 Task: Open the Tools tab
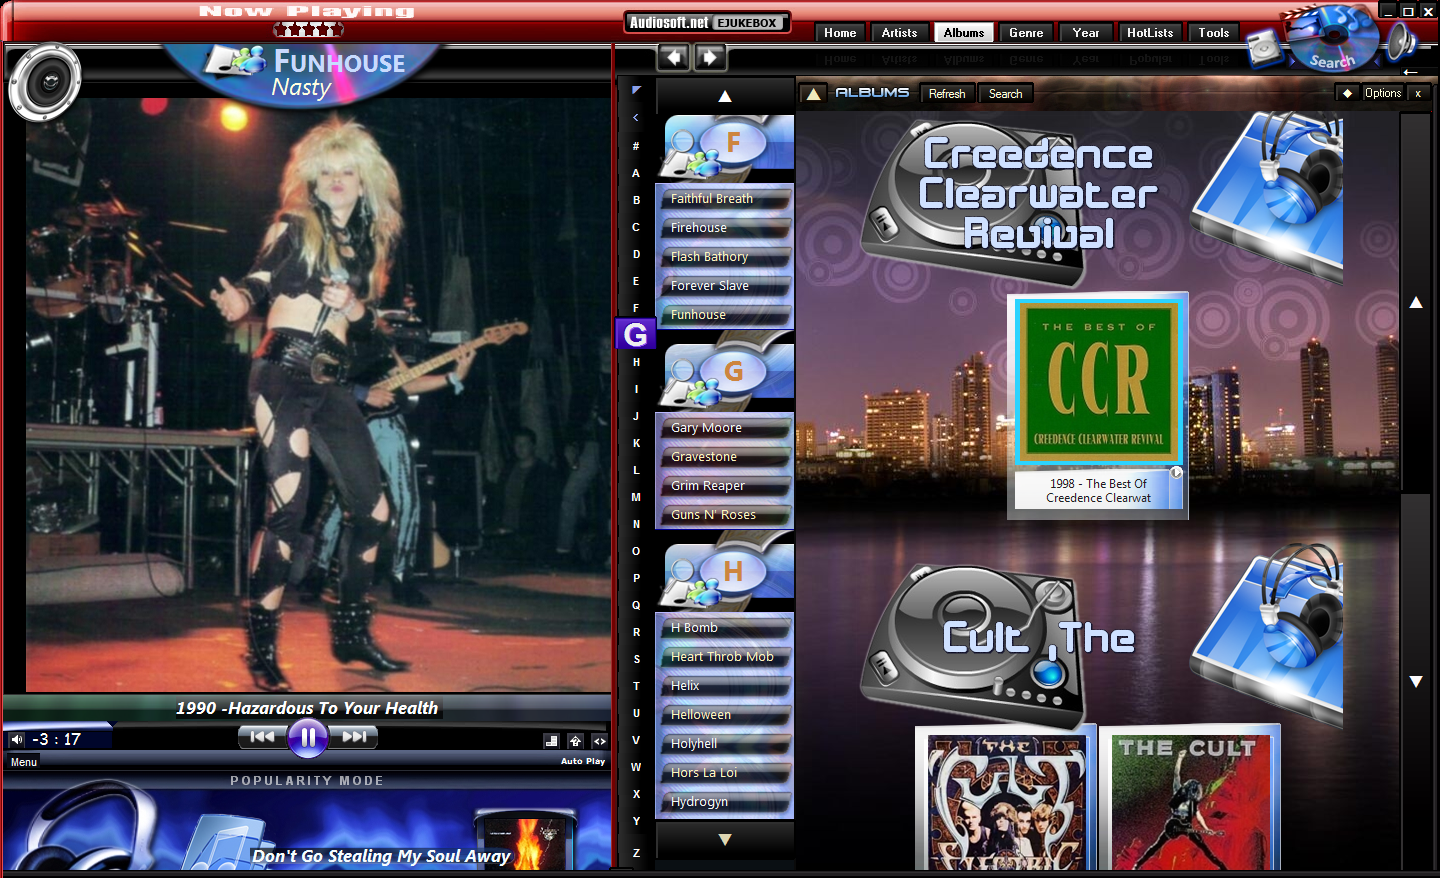click(1214, 33)
